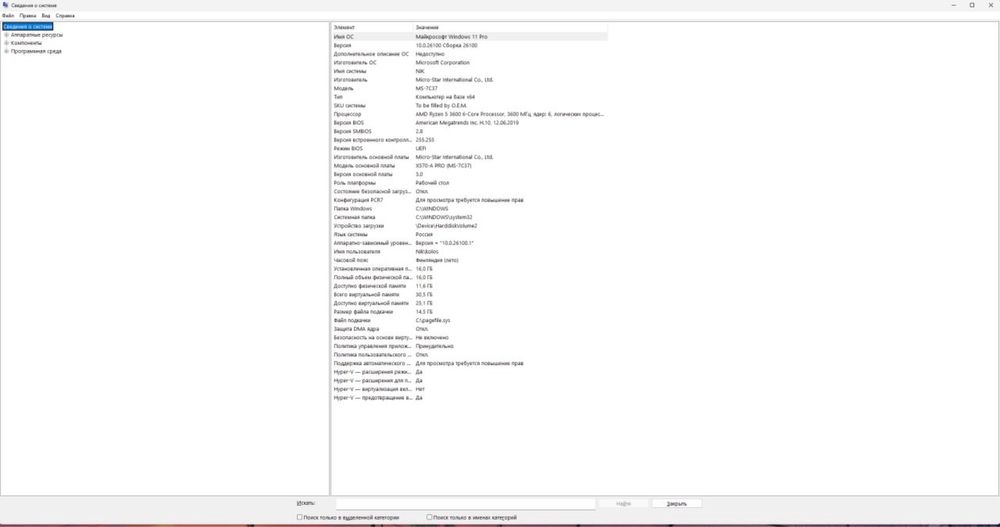
Task: Select the Устройство загрузки row label
Action: tap(359, 226)
